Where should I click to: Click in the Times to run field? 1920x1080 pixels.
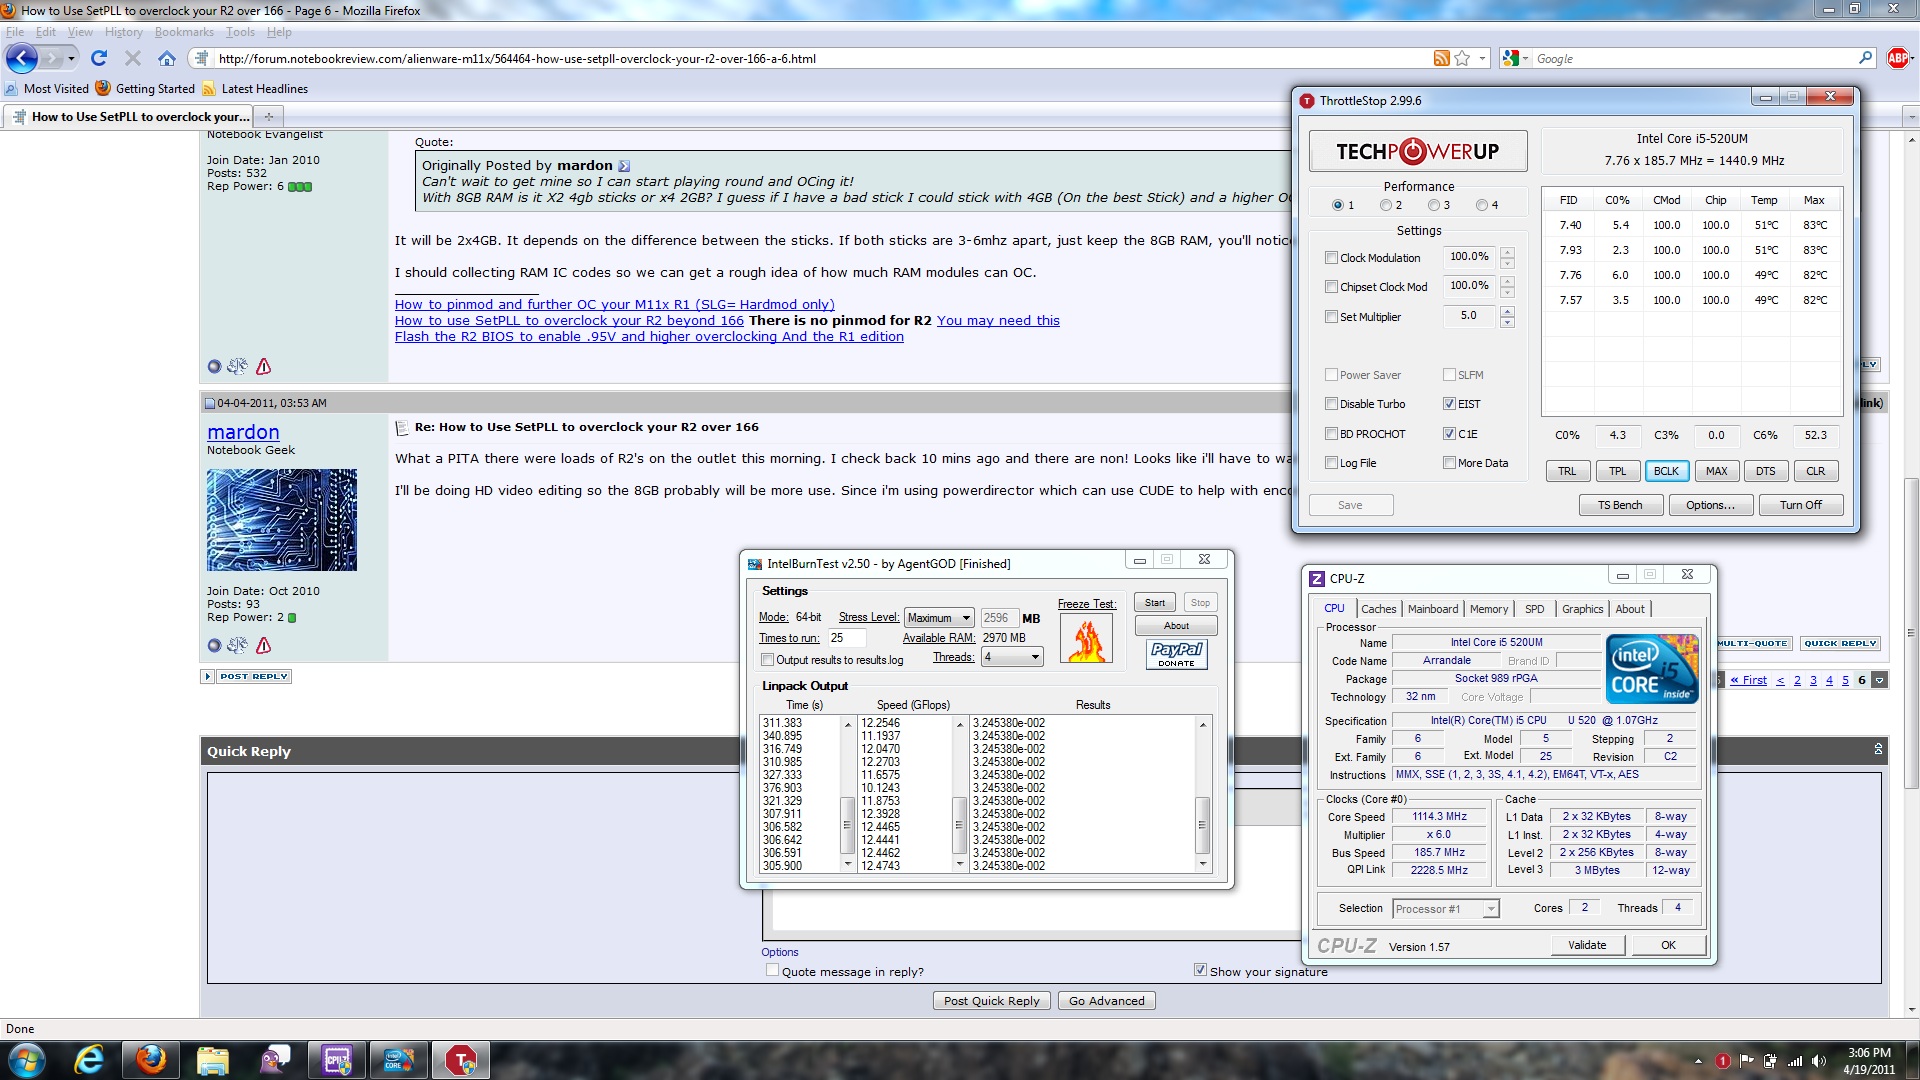(x=846, y=638)
